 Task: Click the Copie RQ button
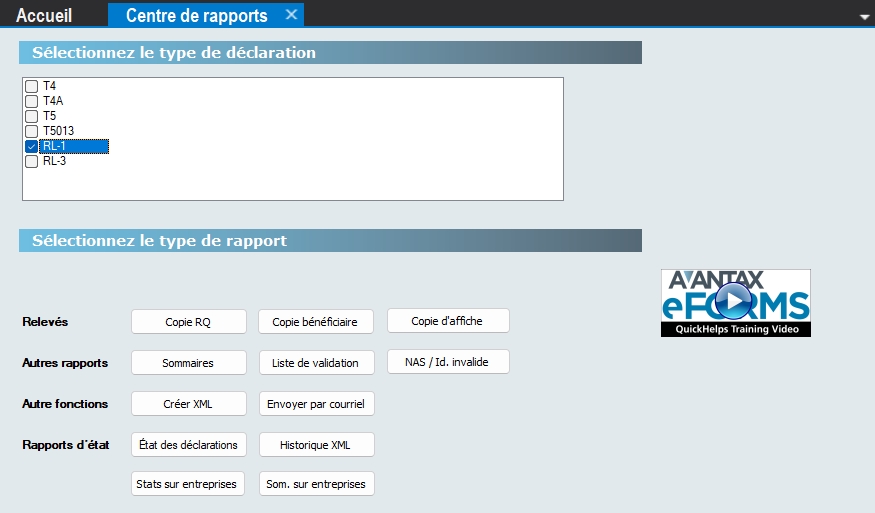tap(189, 321)
